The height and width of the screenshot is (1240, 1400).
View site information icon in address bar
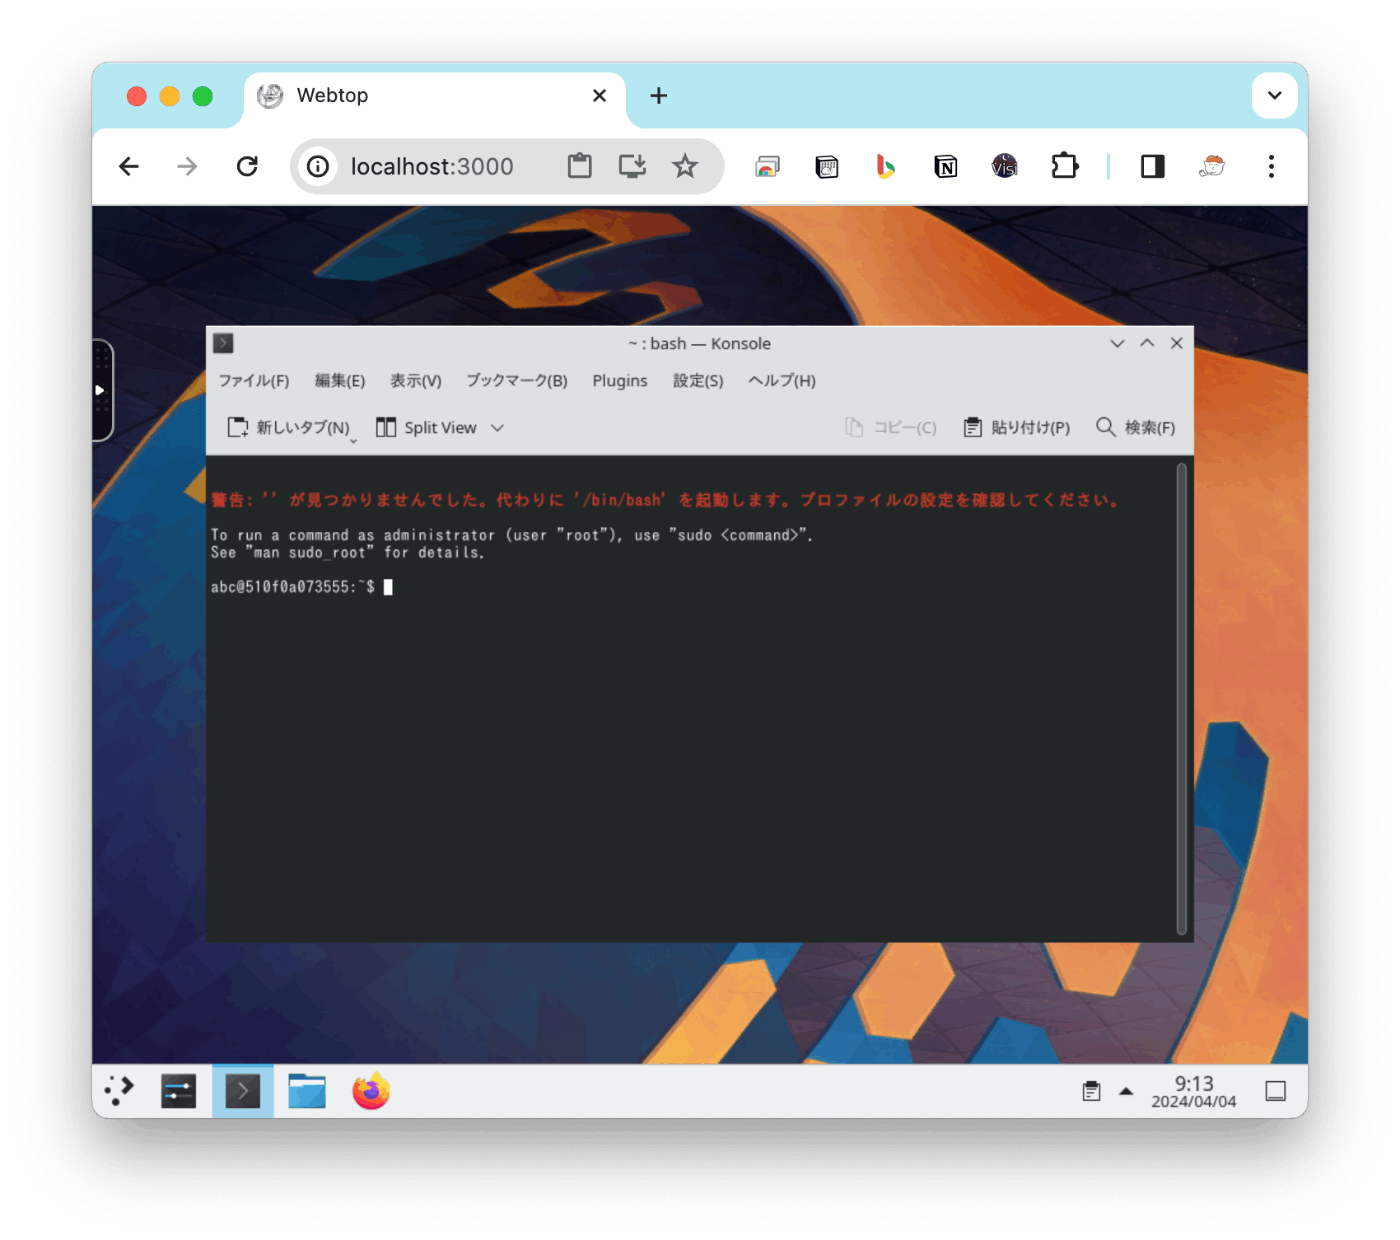pos(318,166)
